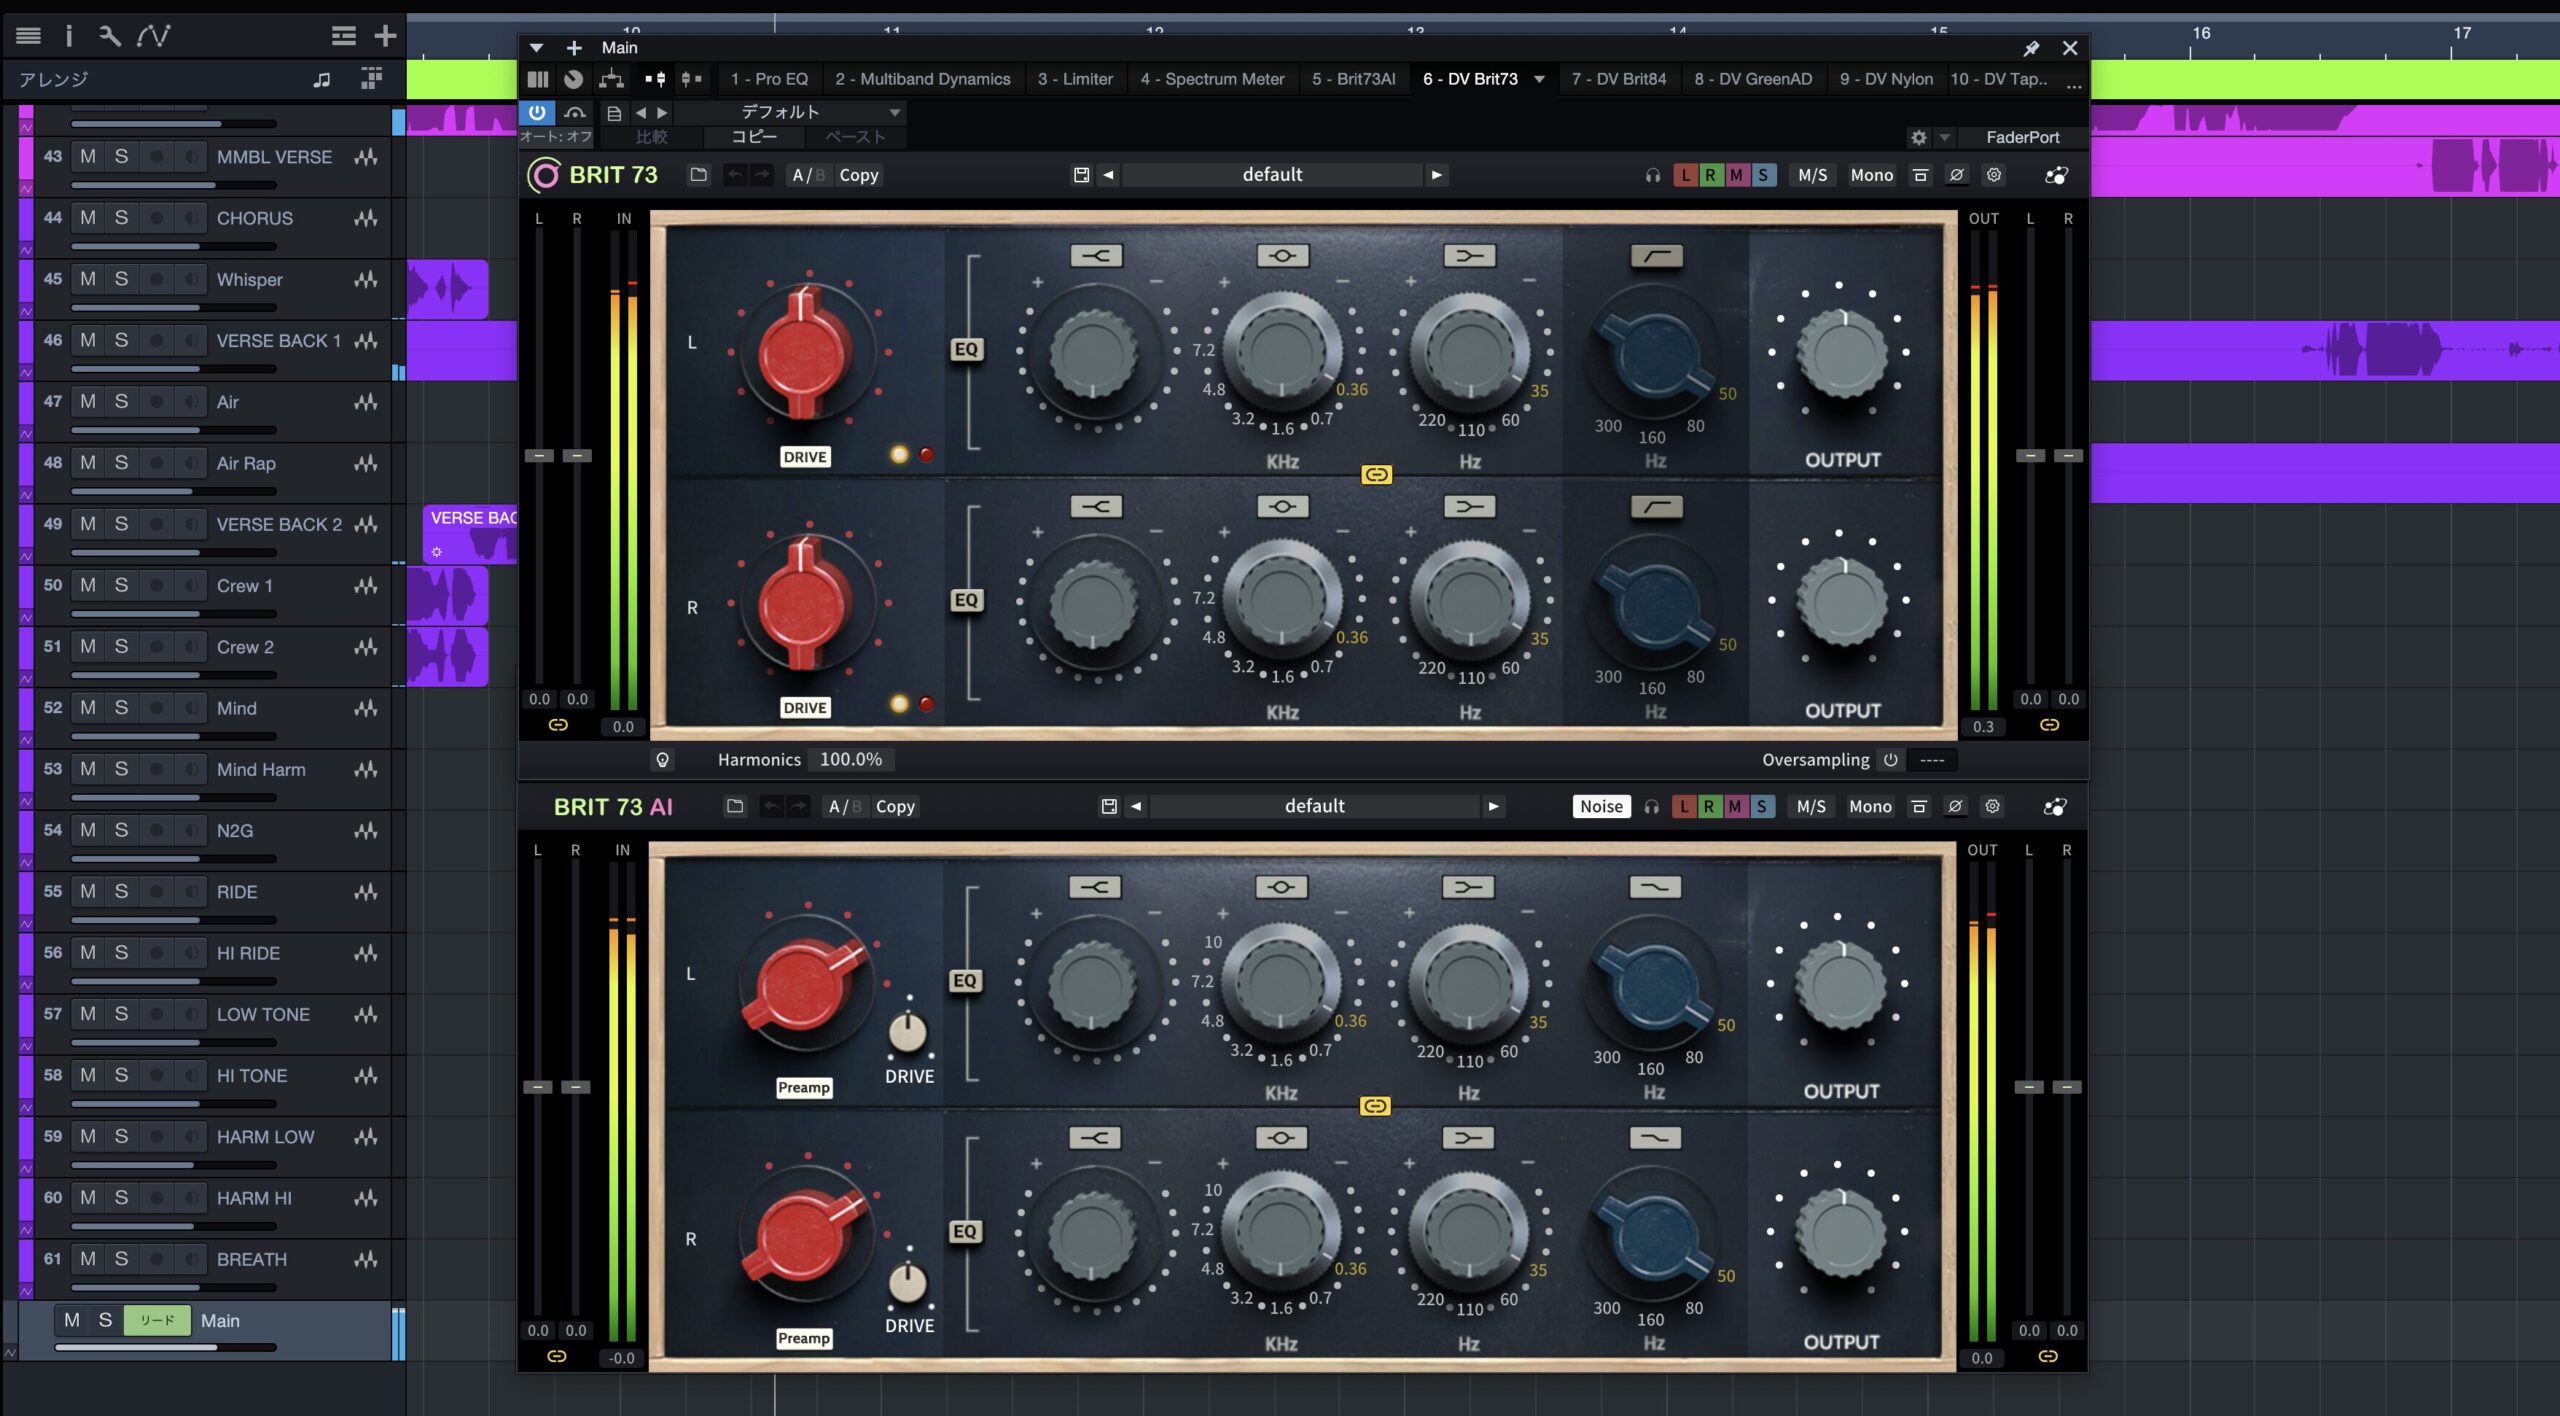Open Brit 73 AI preset folder icon

[735, 806]
